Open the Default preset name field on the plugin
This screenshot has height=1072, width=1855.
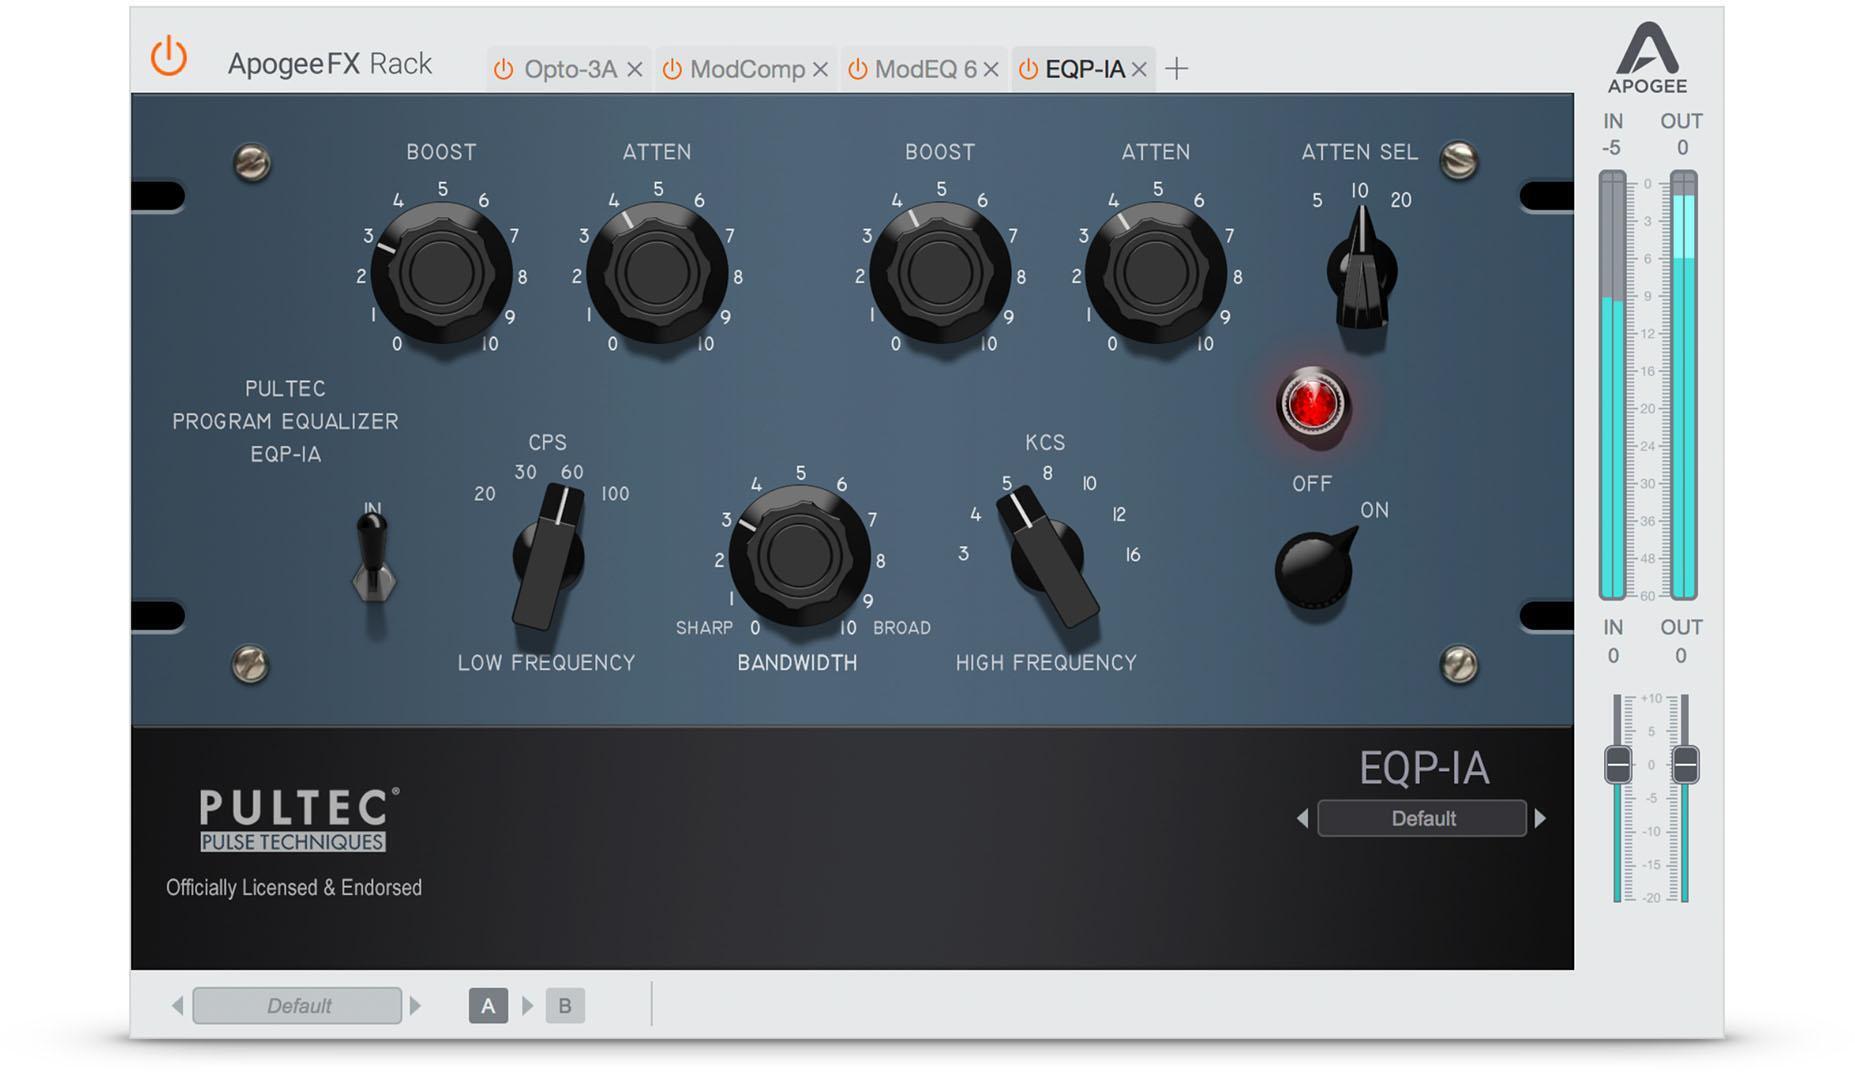(x=1421, y=818)
